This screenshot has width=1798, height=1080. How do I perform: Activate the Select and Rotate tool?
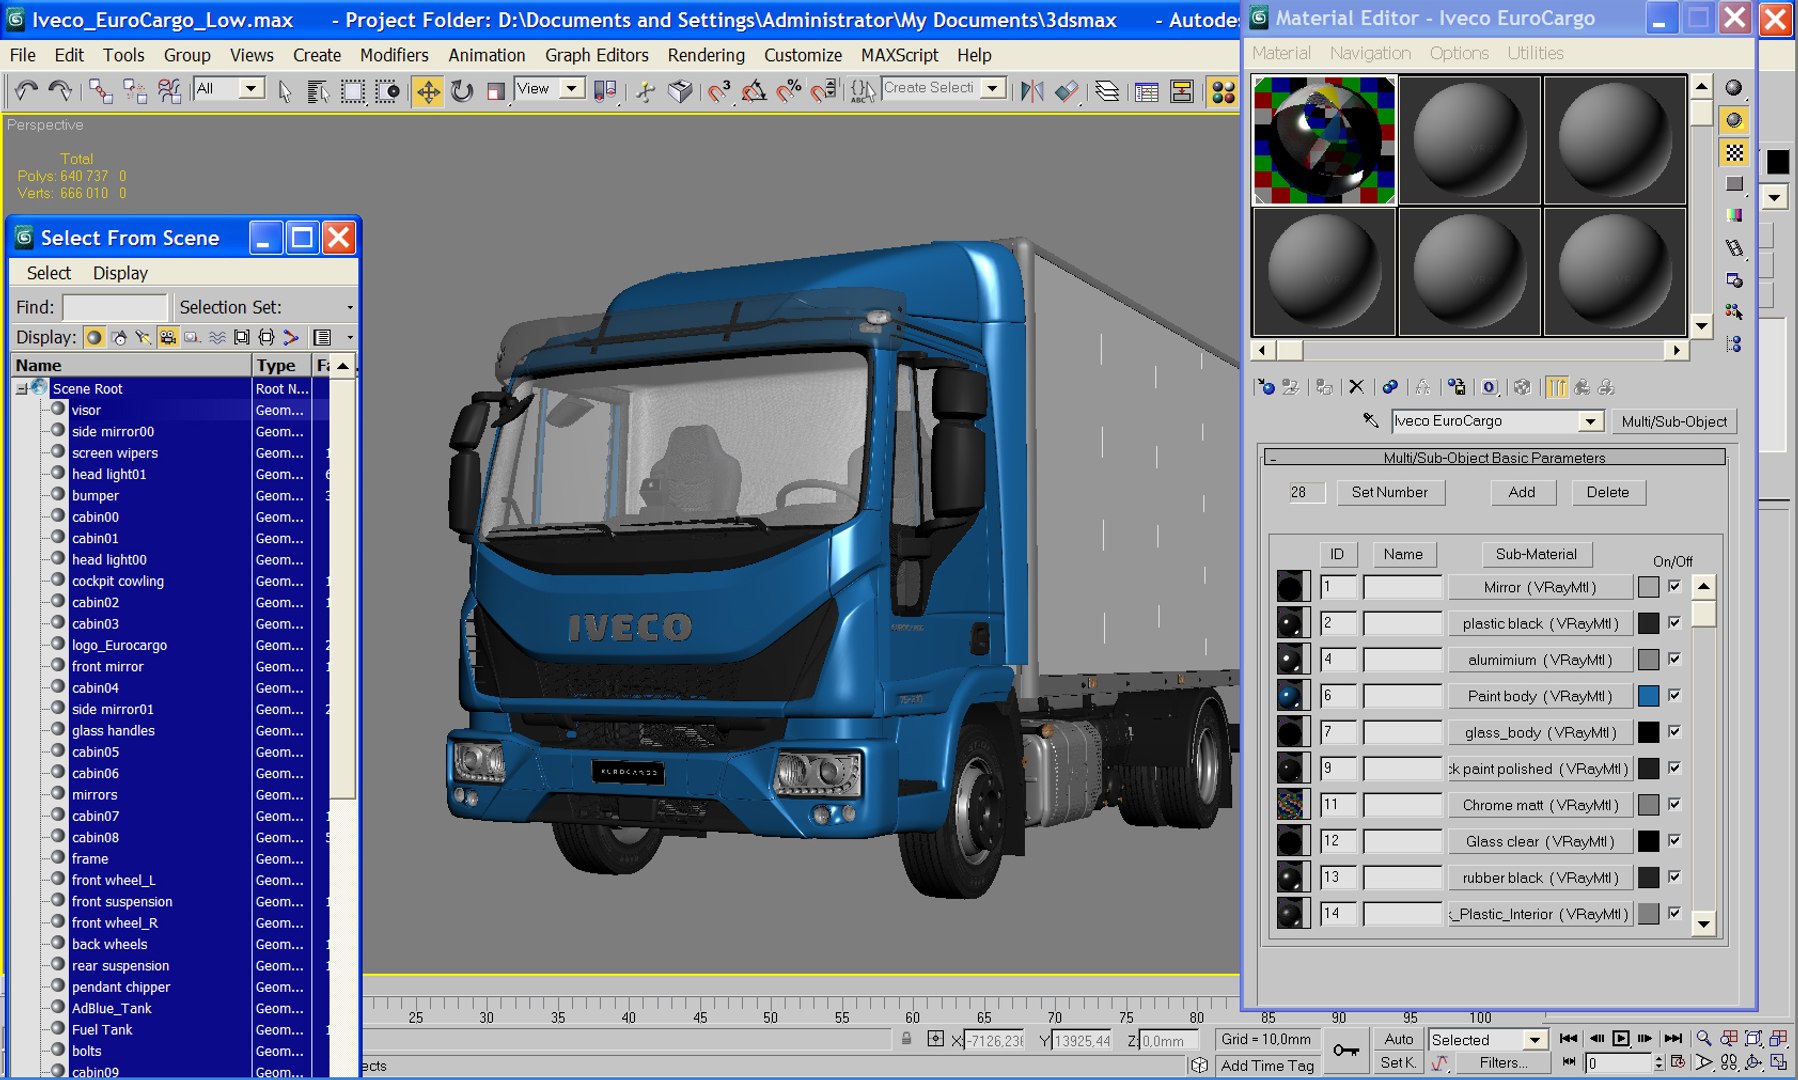[461, 91]
